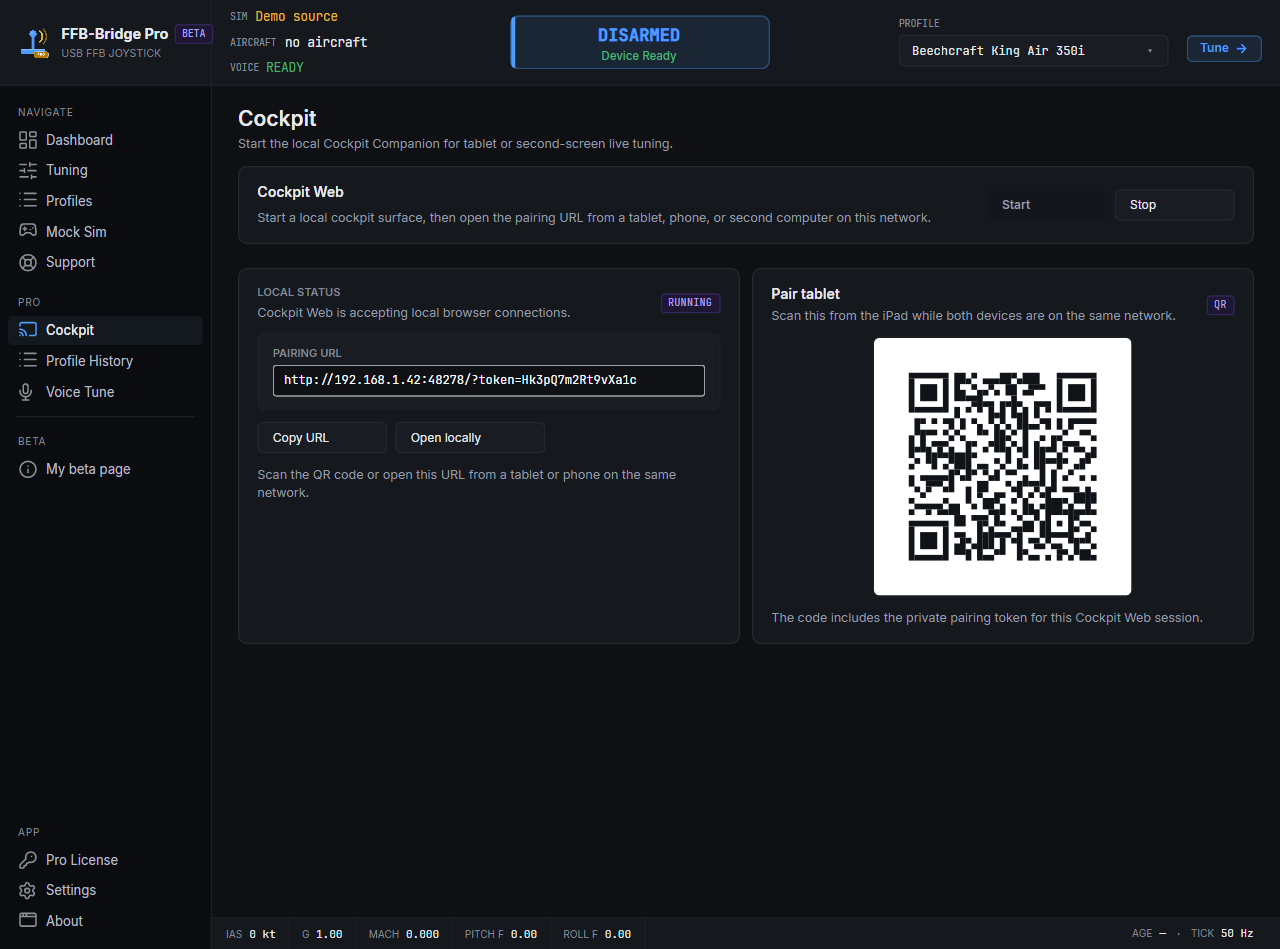Click the About window icon

[x=28, y=921]
